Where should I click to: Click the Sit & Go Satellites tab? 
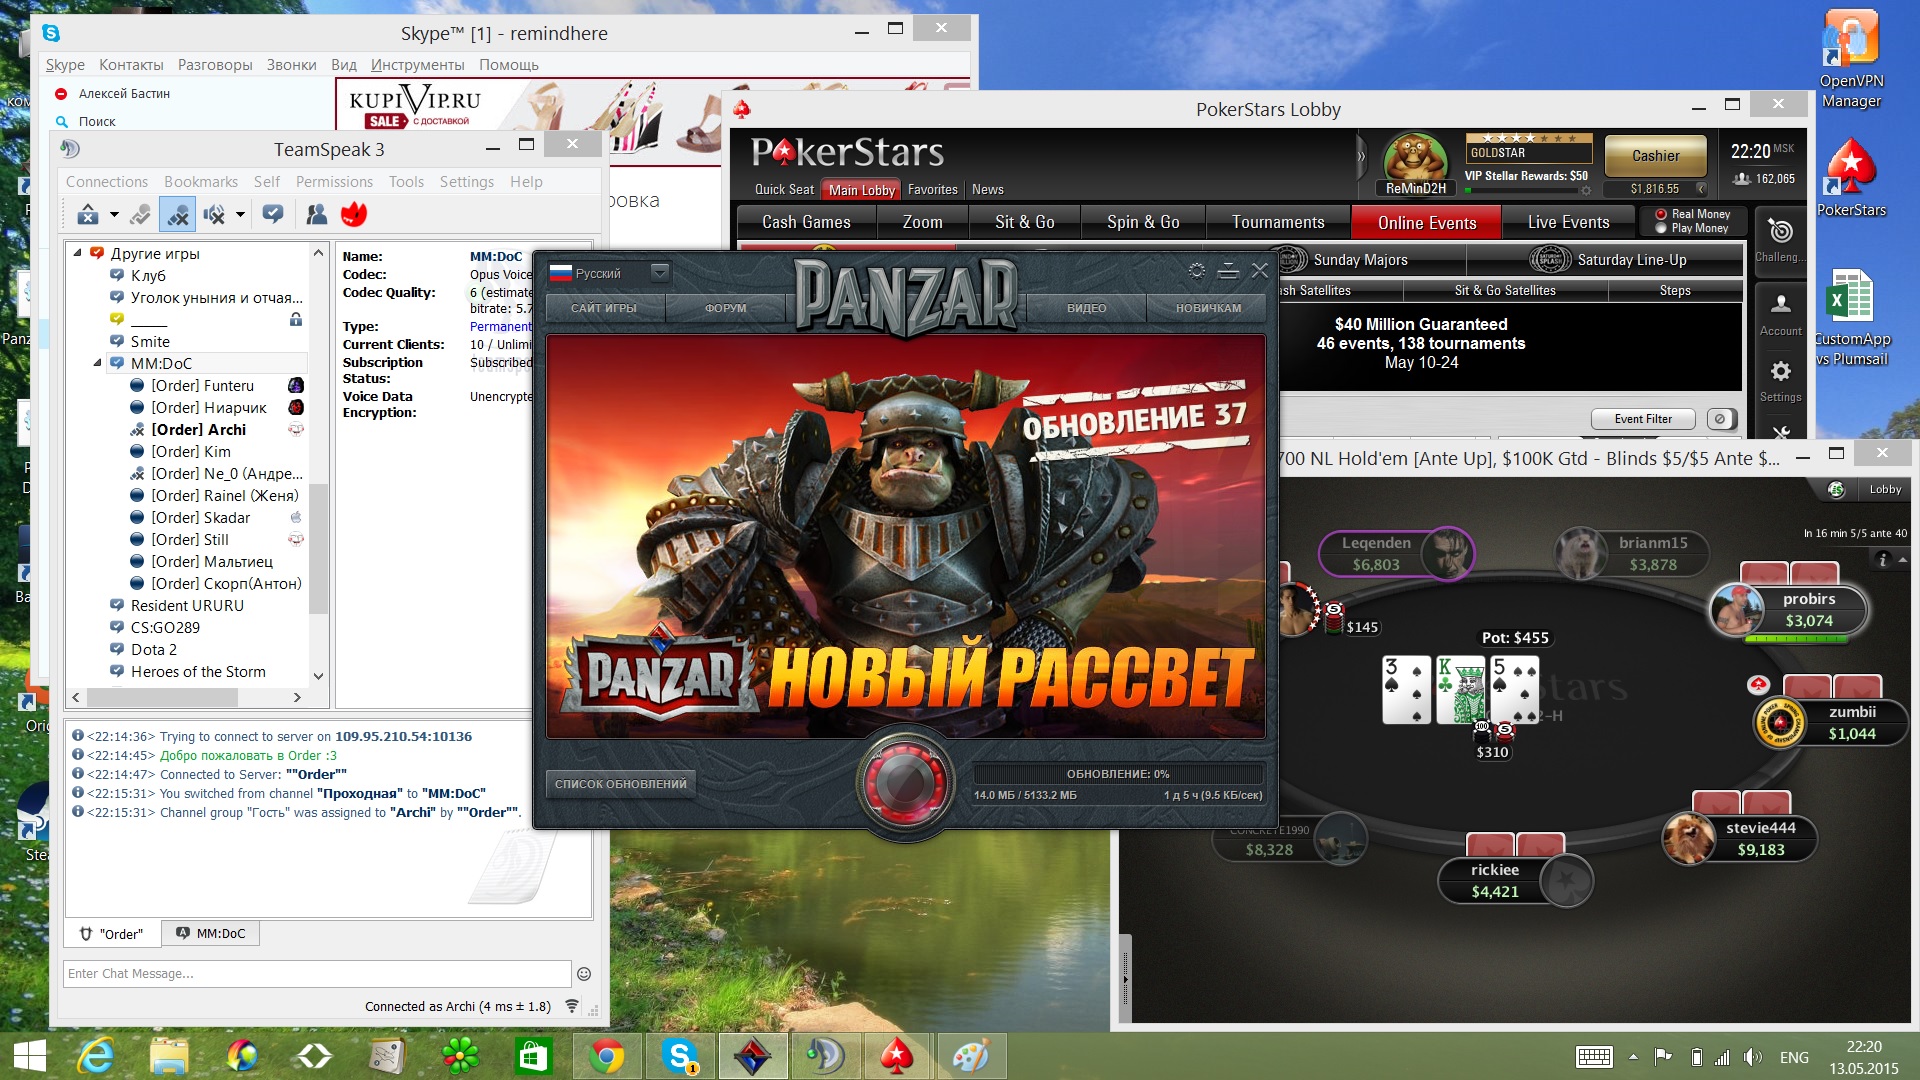pos(1505,290)
